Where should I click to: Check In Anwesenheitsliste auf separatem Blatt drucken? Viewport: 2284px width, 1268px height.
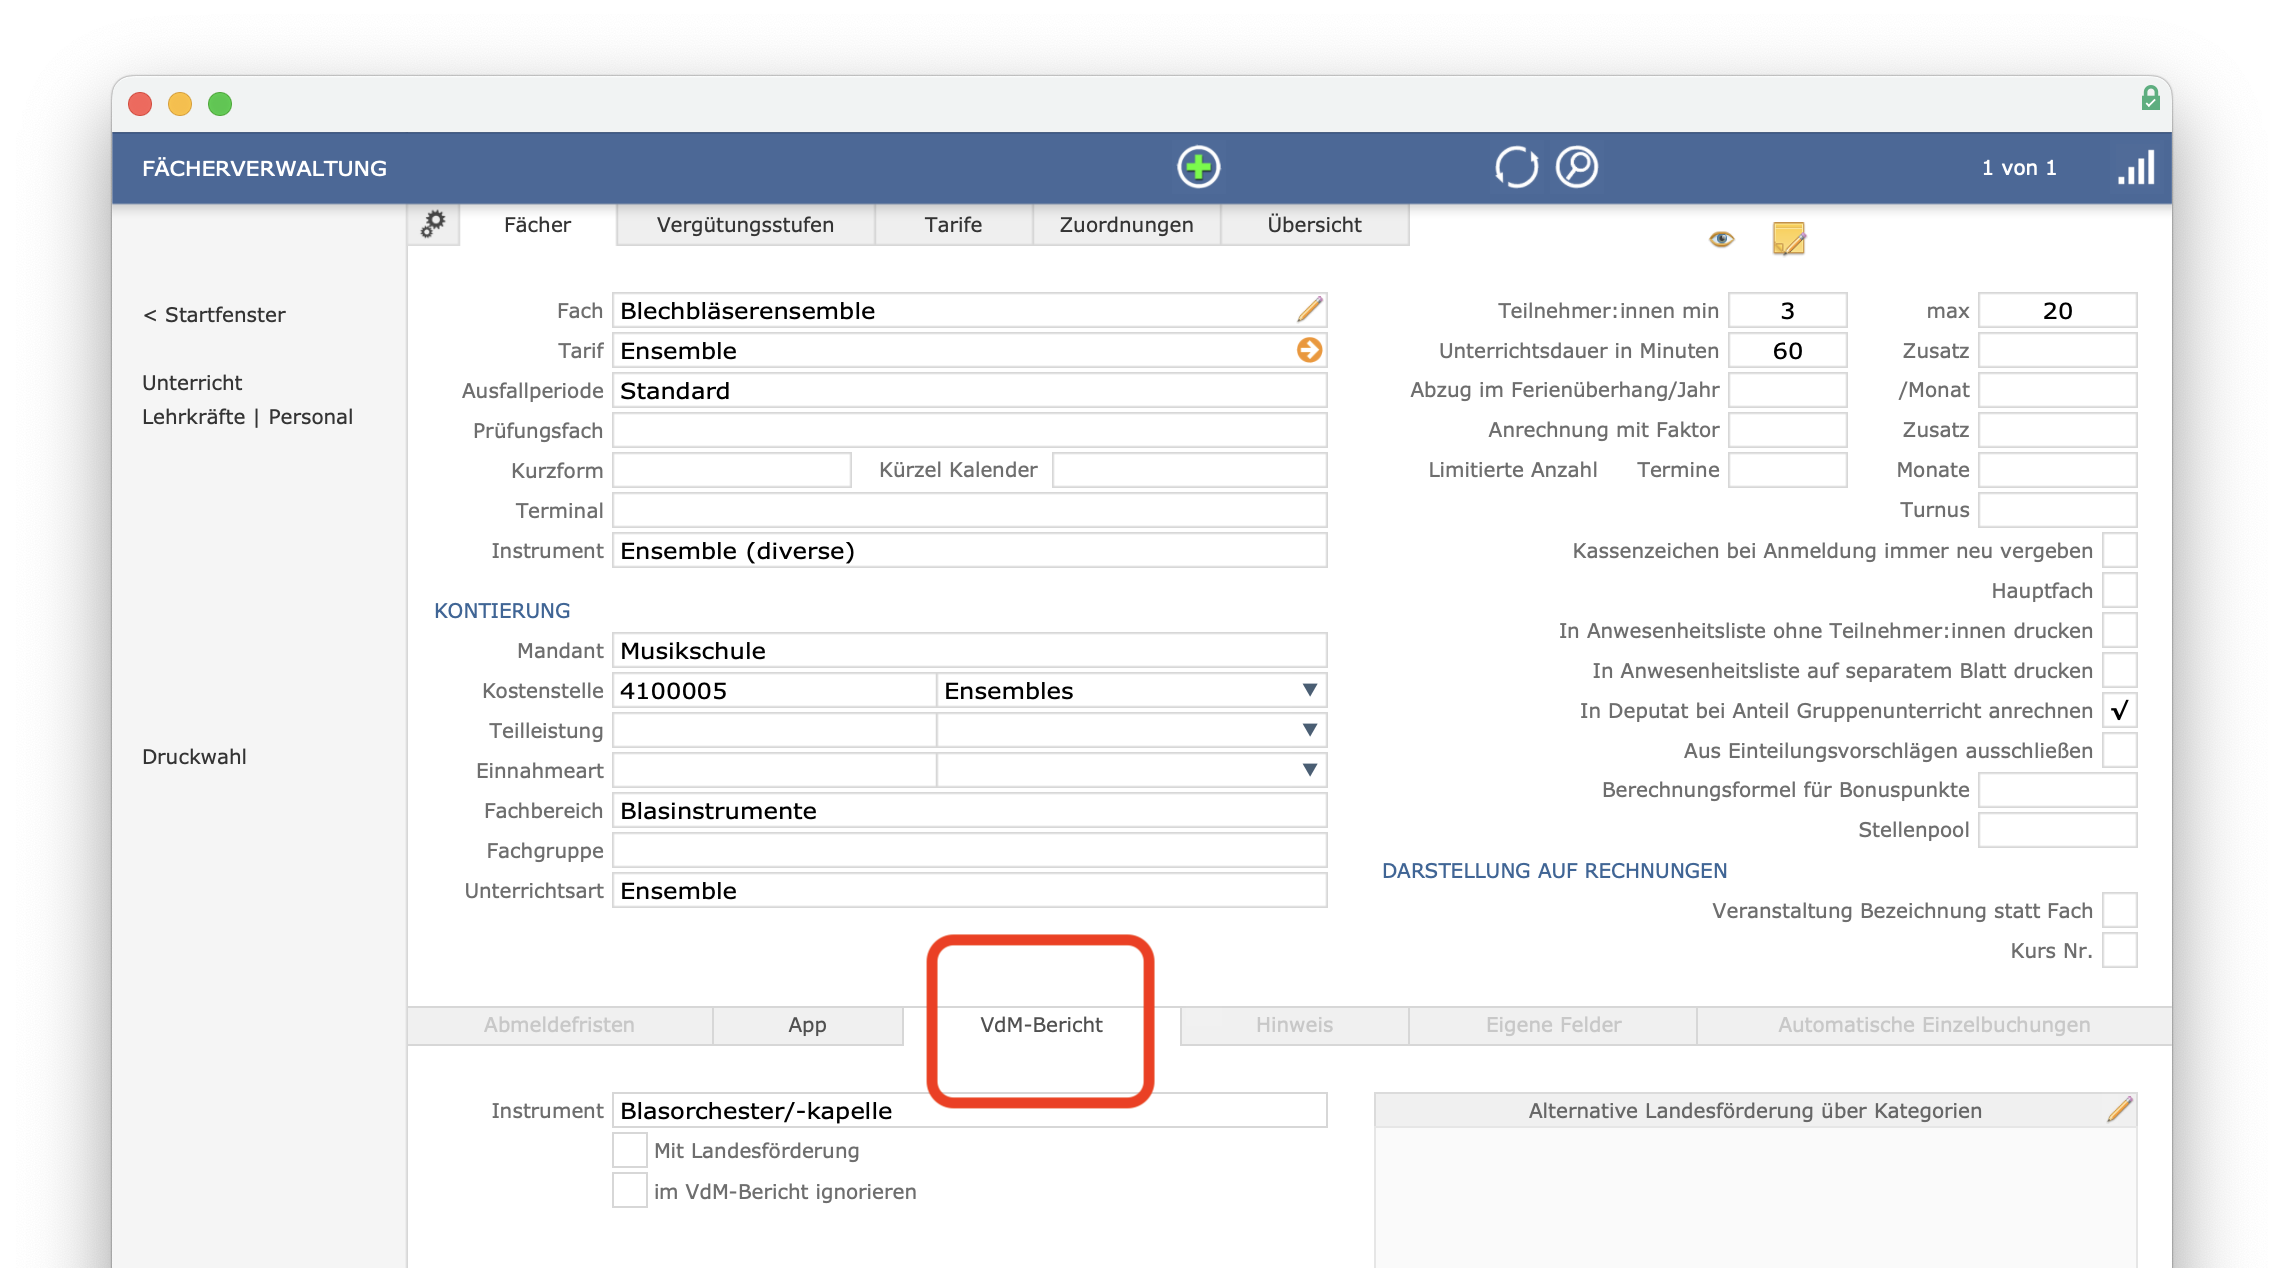tap(2119, 670)
